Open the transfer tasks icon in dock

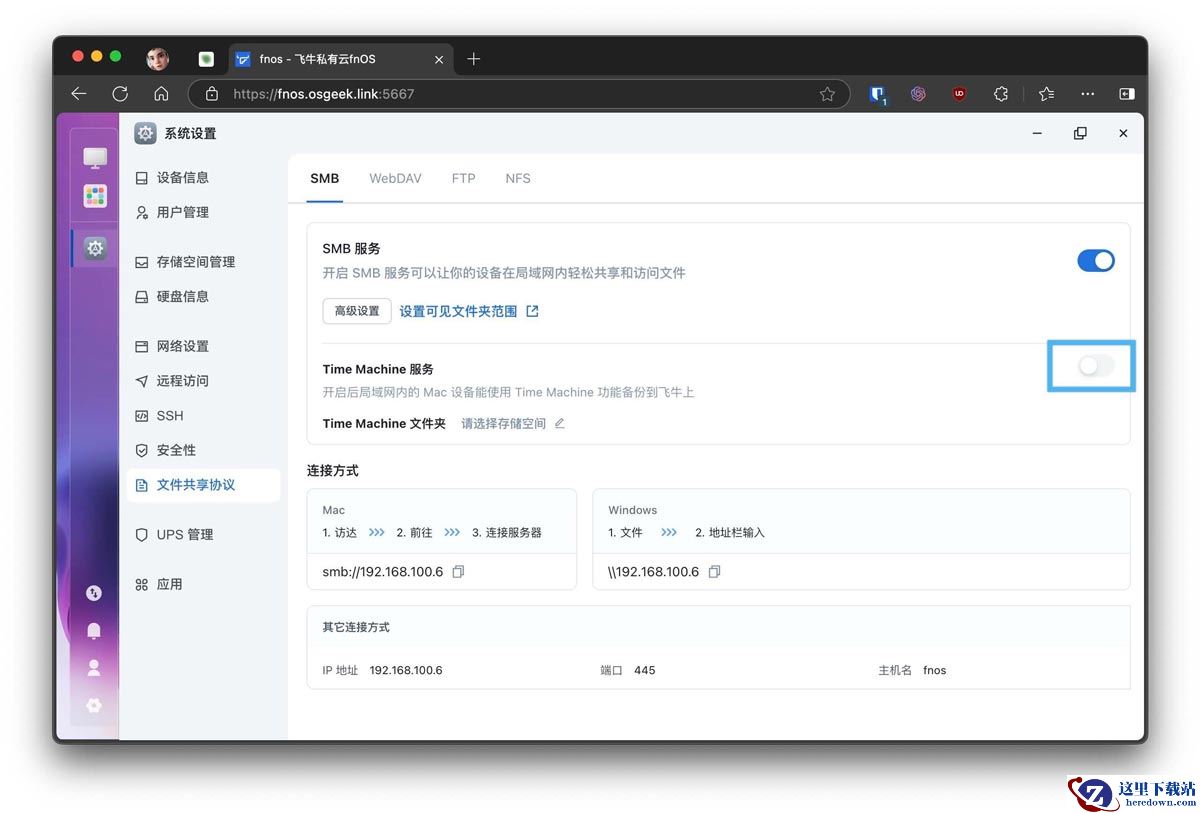(94, 593)
